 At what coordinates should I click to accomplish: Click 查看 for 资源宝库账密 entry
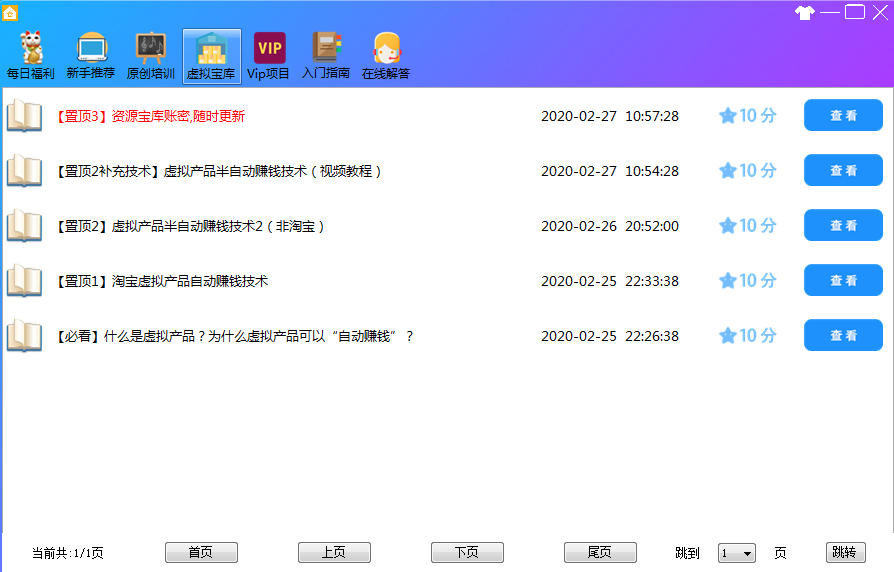point(843,116)
